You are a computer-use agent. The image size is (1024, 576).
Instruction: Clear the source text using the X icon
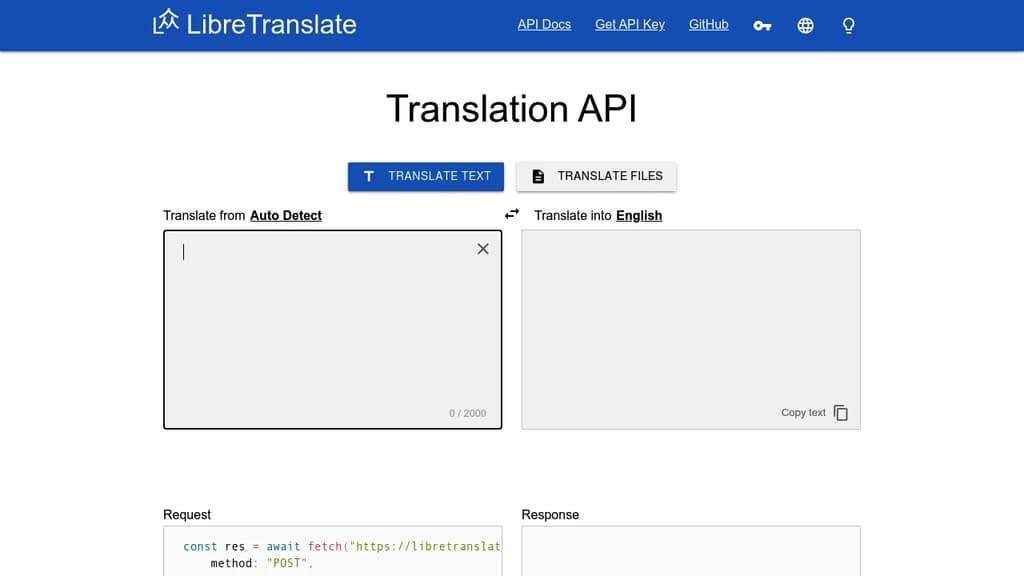coord(483,248)
